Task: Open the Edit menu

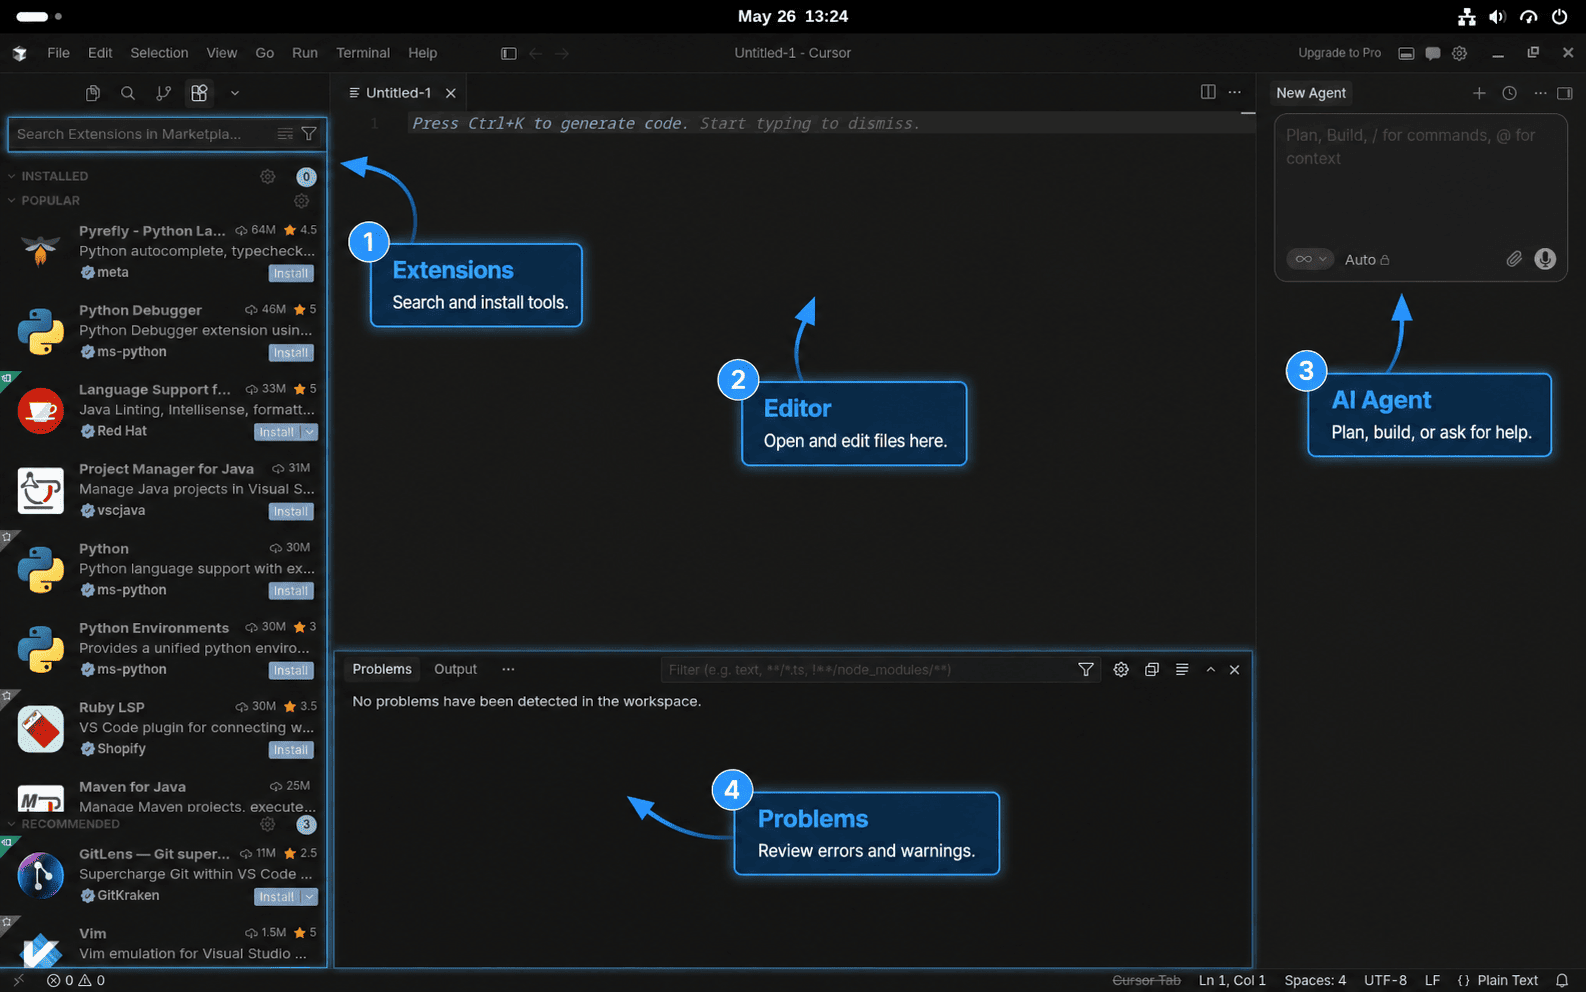Action: point(100,53)
